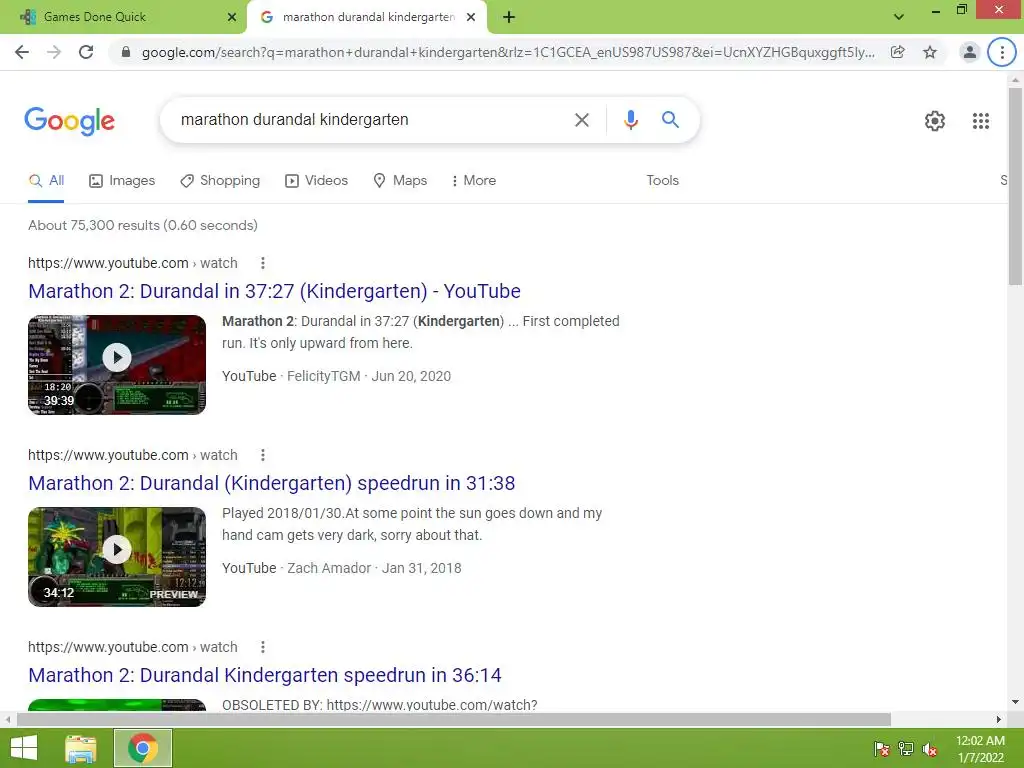Close the marathon durandal kindergarten tab

tap(471, 17)
